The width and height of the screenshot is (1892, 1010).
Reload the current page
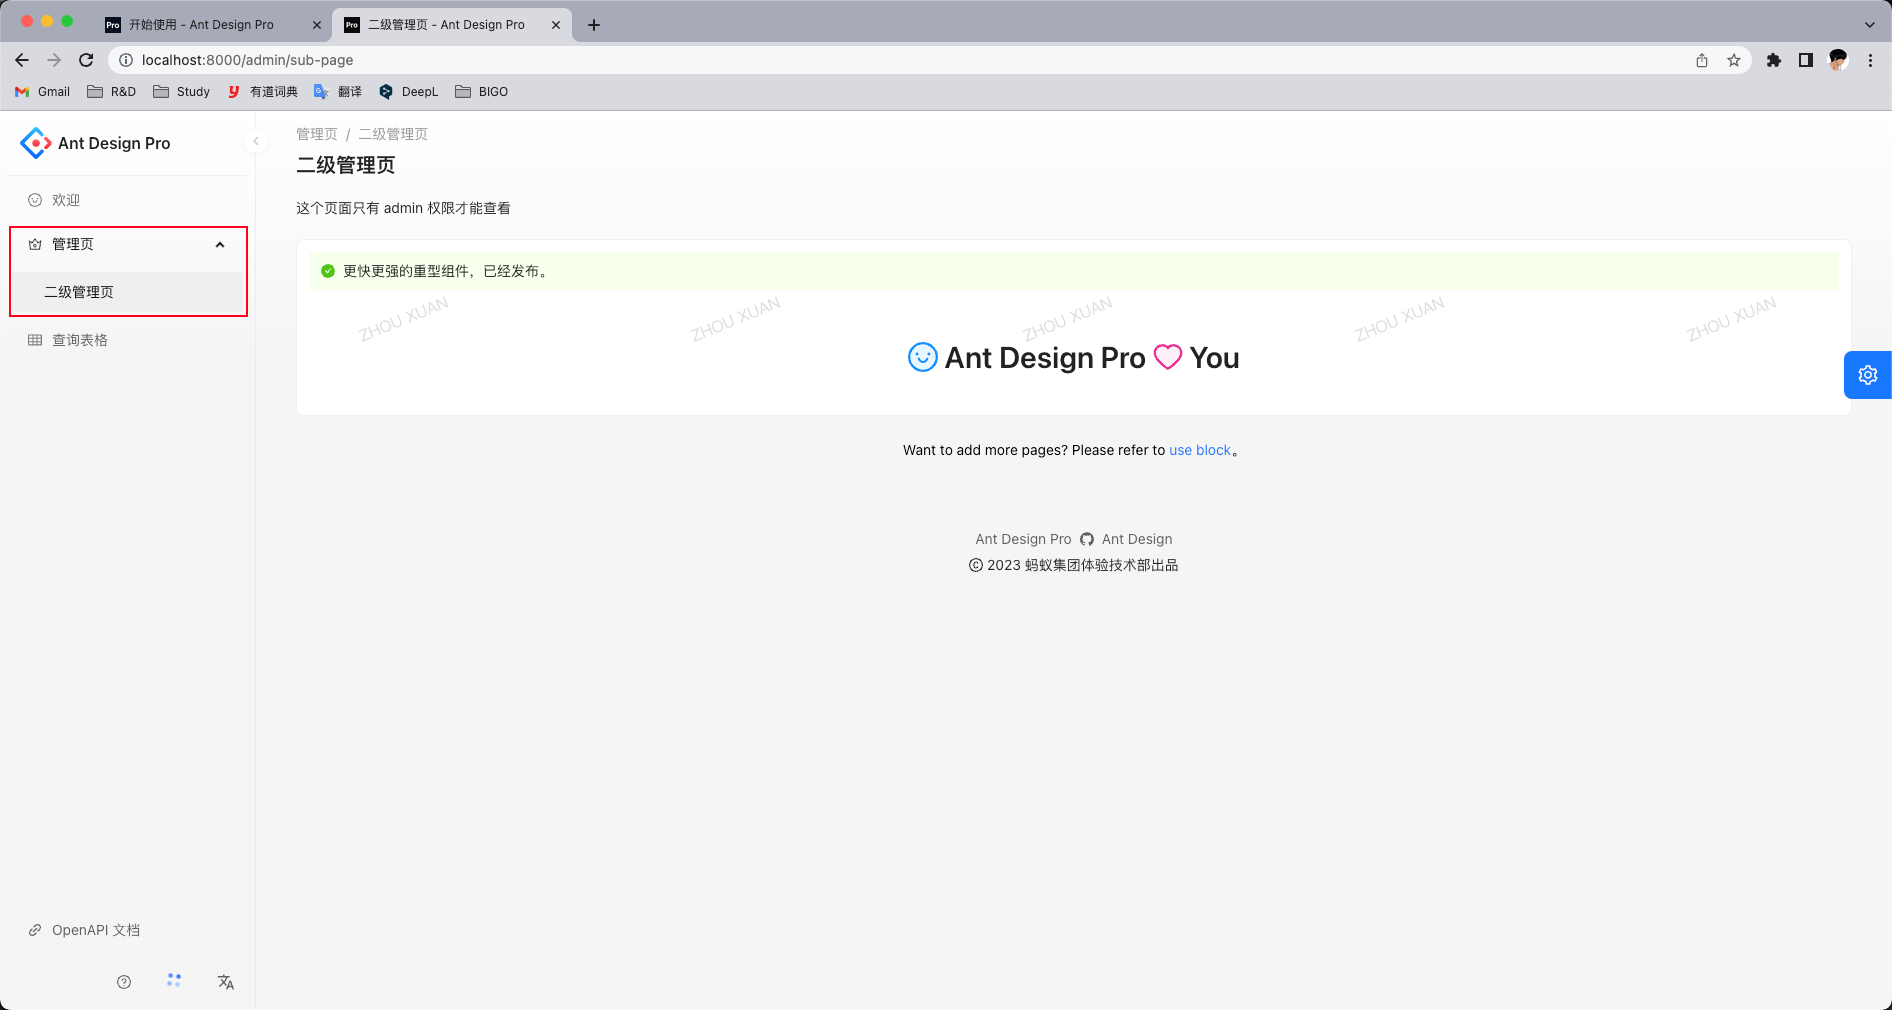click(x=86, y=60)
